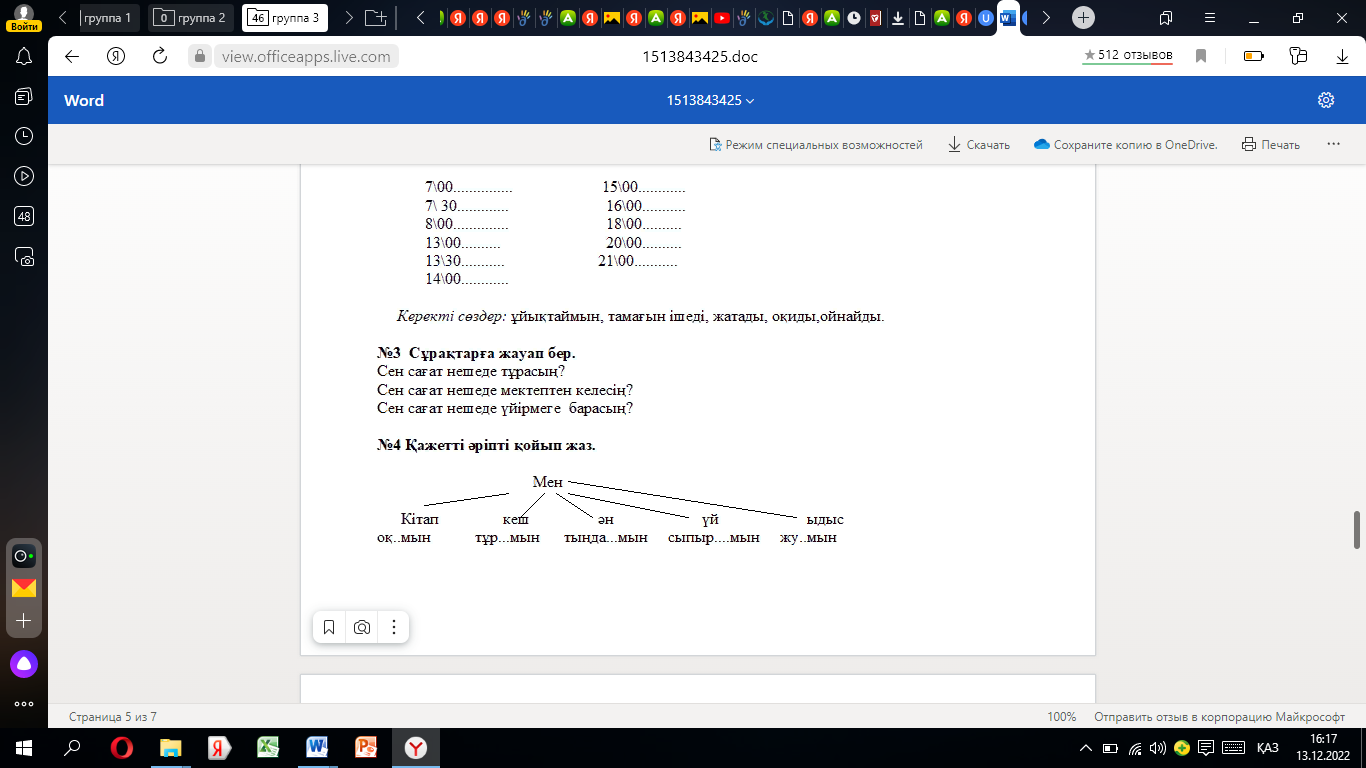The height and width of the screenshot is (768, 1366).
Task: Show browsing history clock icon
Action: 24,136
